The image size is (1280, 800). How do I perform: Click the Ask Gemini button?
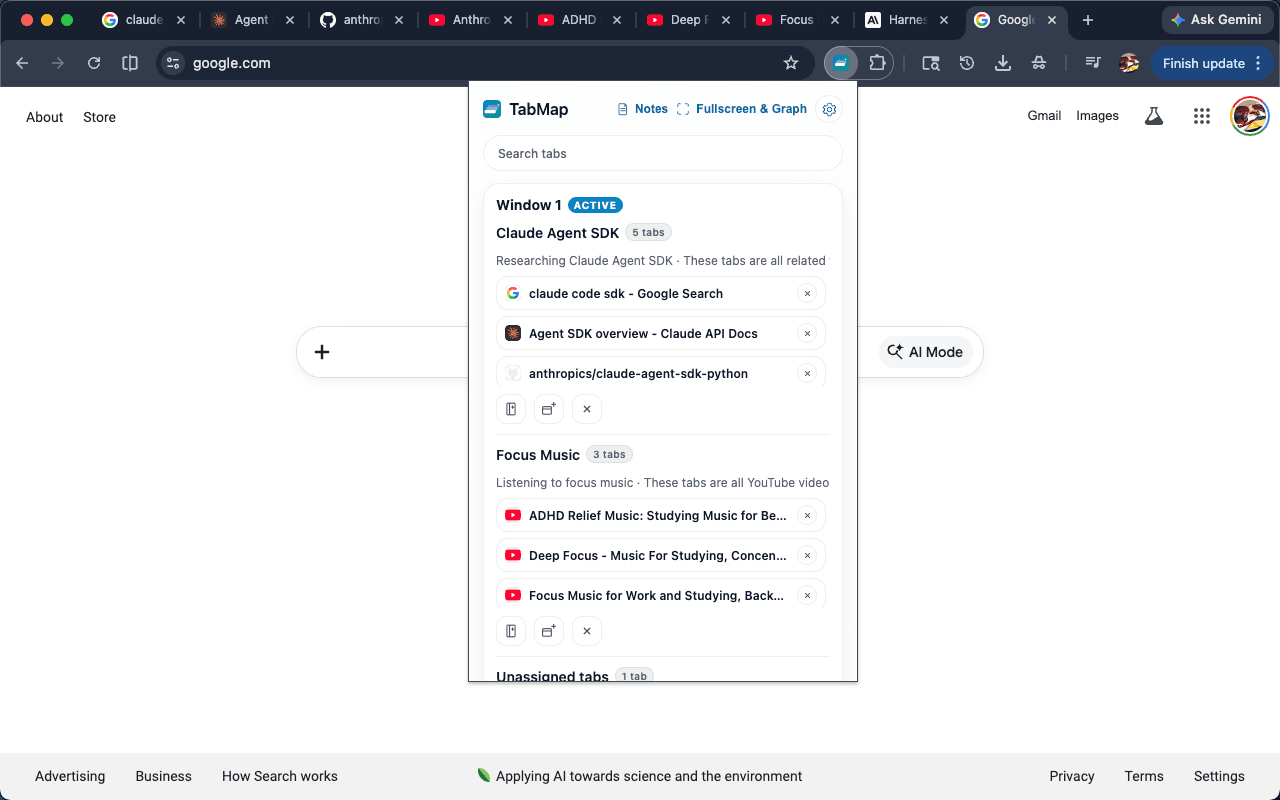pos(1217,20)
